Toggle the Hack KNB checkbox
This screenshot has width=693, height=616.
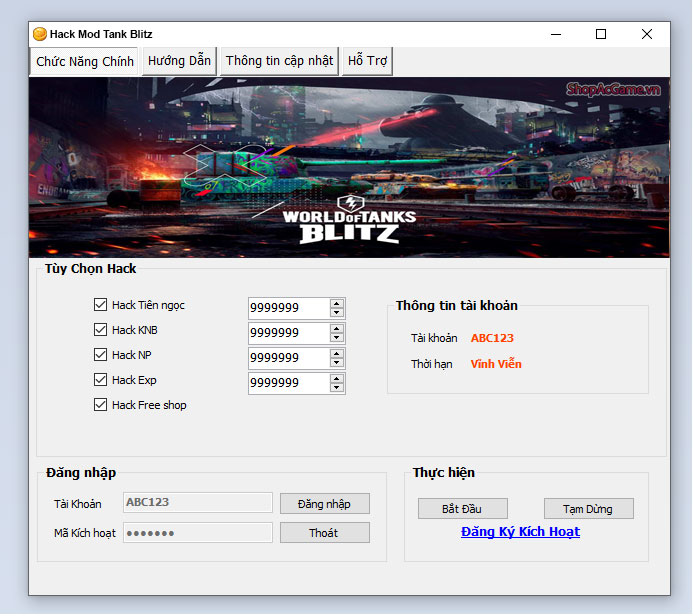click(100, 330)
